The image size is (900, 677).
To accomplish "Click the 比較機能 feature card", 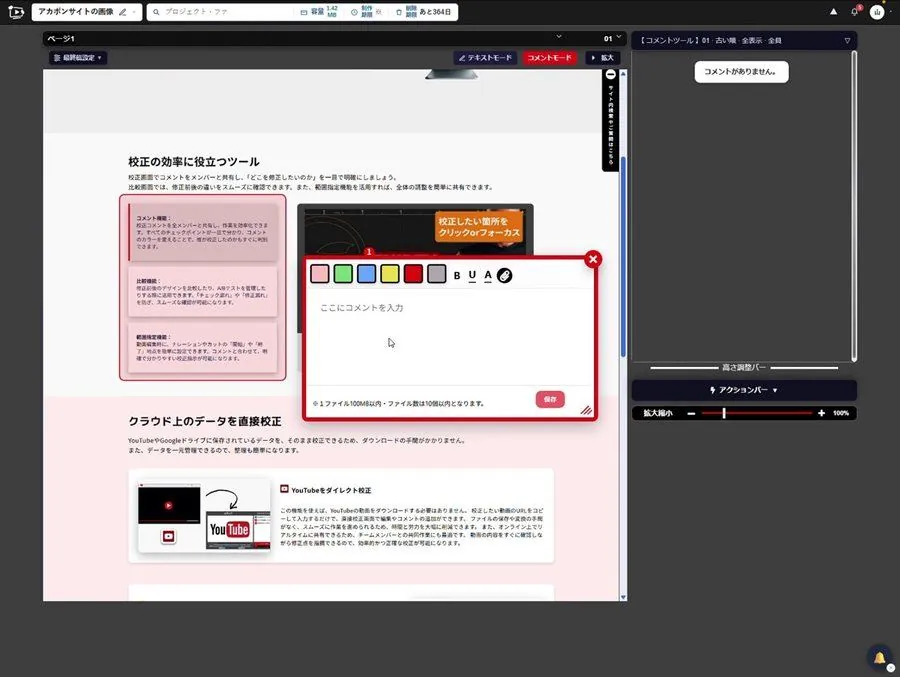I will pos(203,292).
